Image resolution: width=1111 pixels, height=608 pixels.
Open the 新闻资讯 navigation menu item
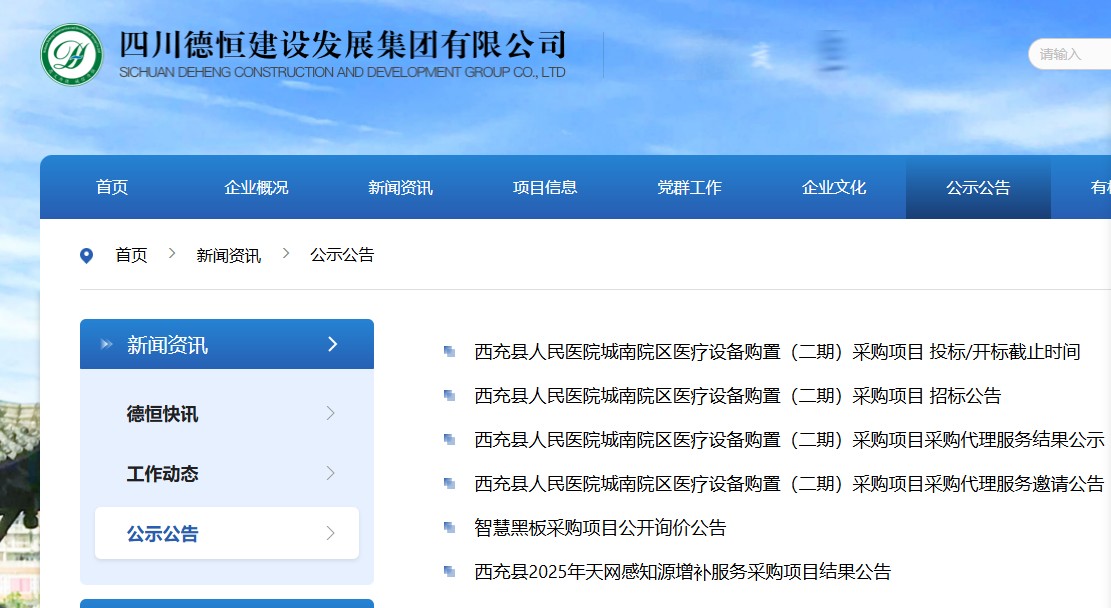coord(400,187)
